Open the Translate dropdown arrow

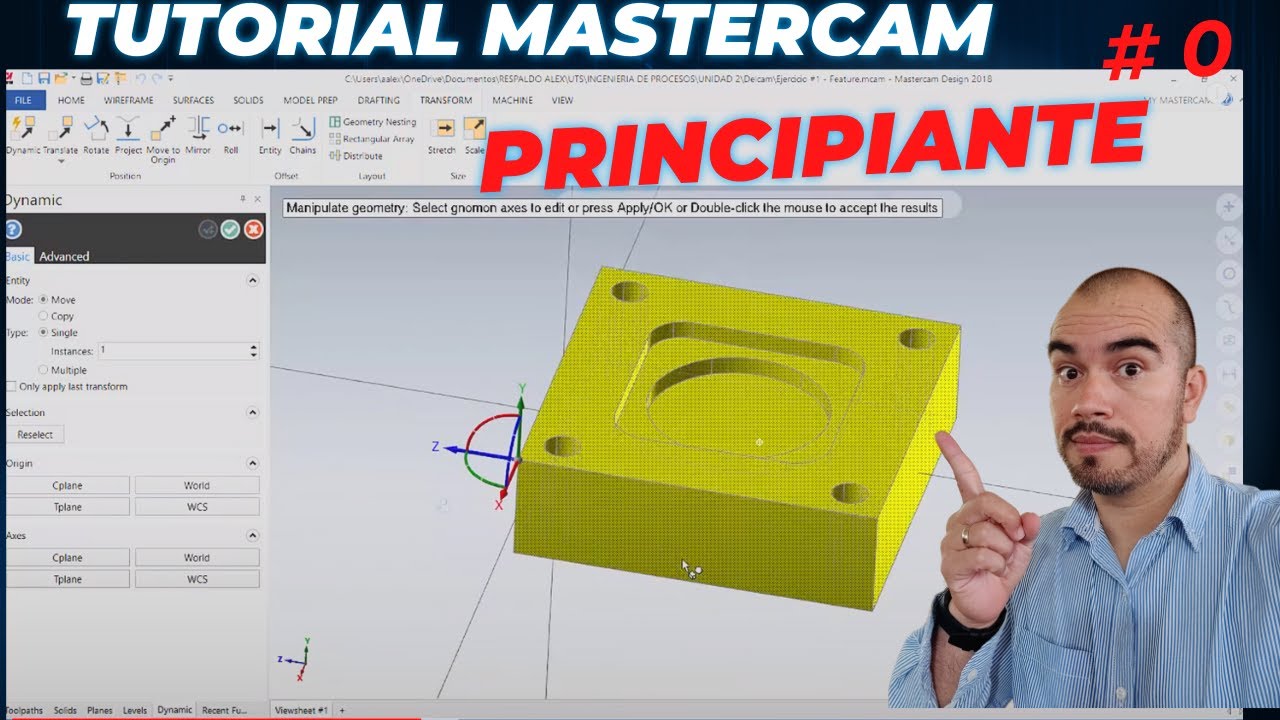coord(61,161)
